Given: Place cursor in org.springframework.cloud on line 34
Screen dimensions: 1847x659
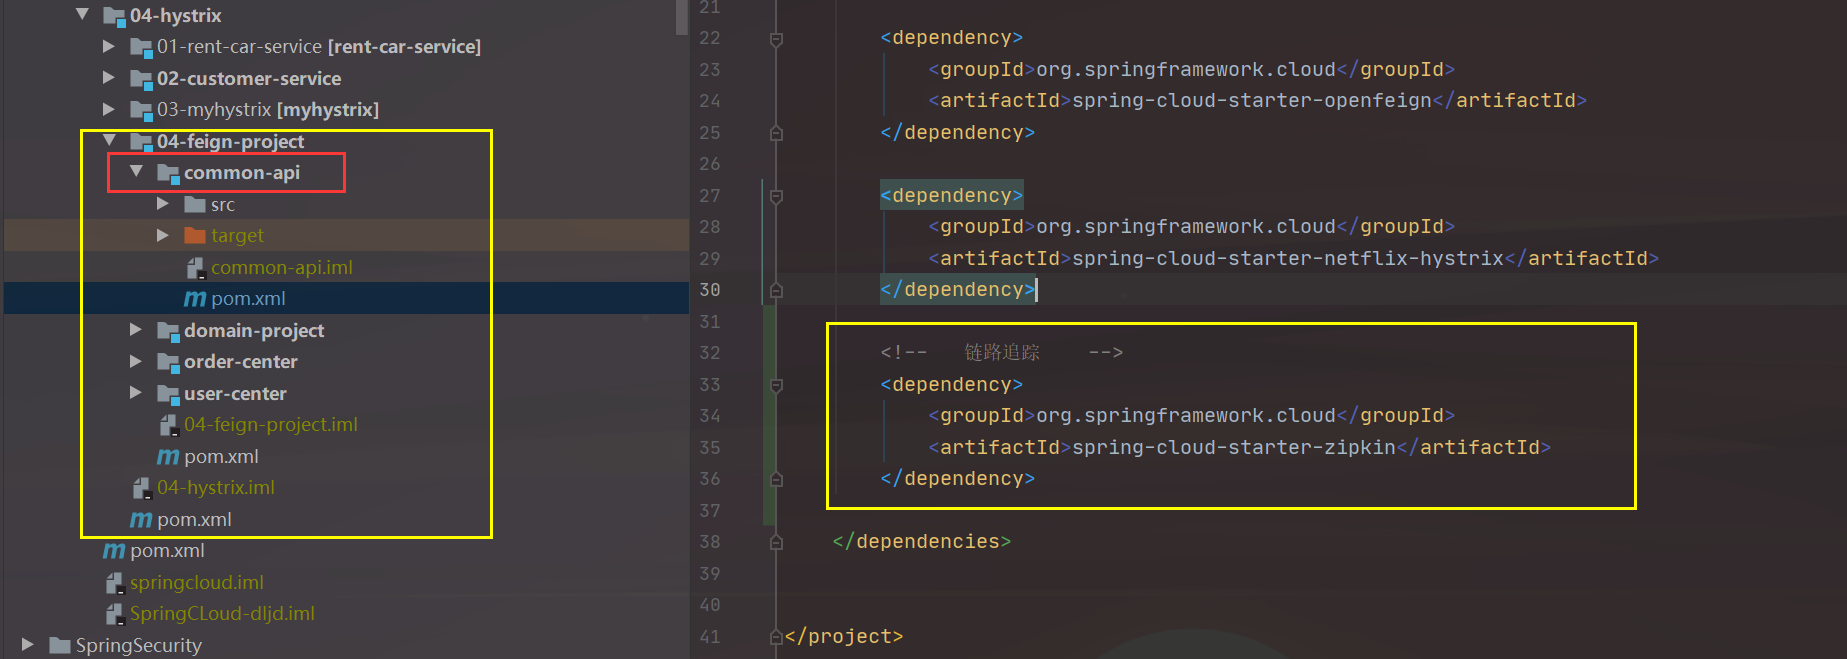Looking at the screenshot, I should point(1186,415).
